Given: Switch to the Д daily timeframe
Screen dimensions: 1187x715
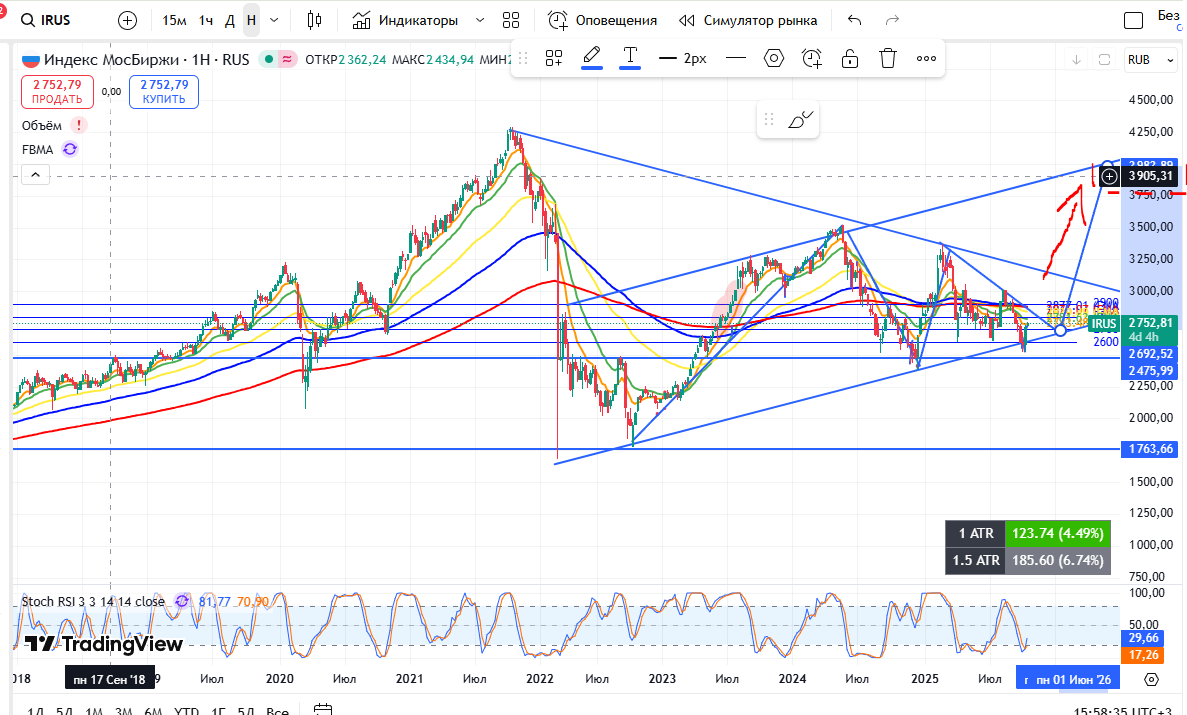Looking at the screenshot, I should 230,20.
